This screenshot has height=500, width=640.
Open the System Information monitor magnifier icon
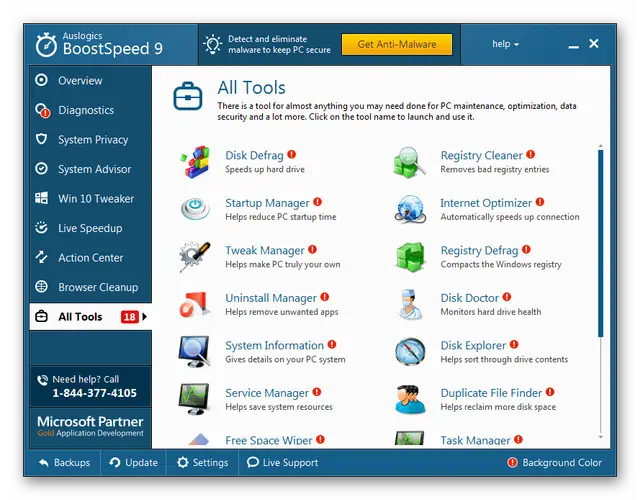pyautogui.click(x=195, y=352)
